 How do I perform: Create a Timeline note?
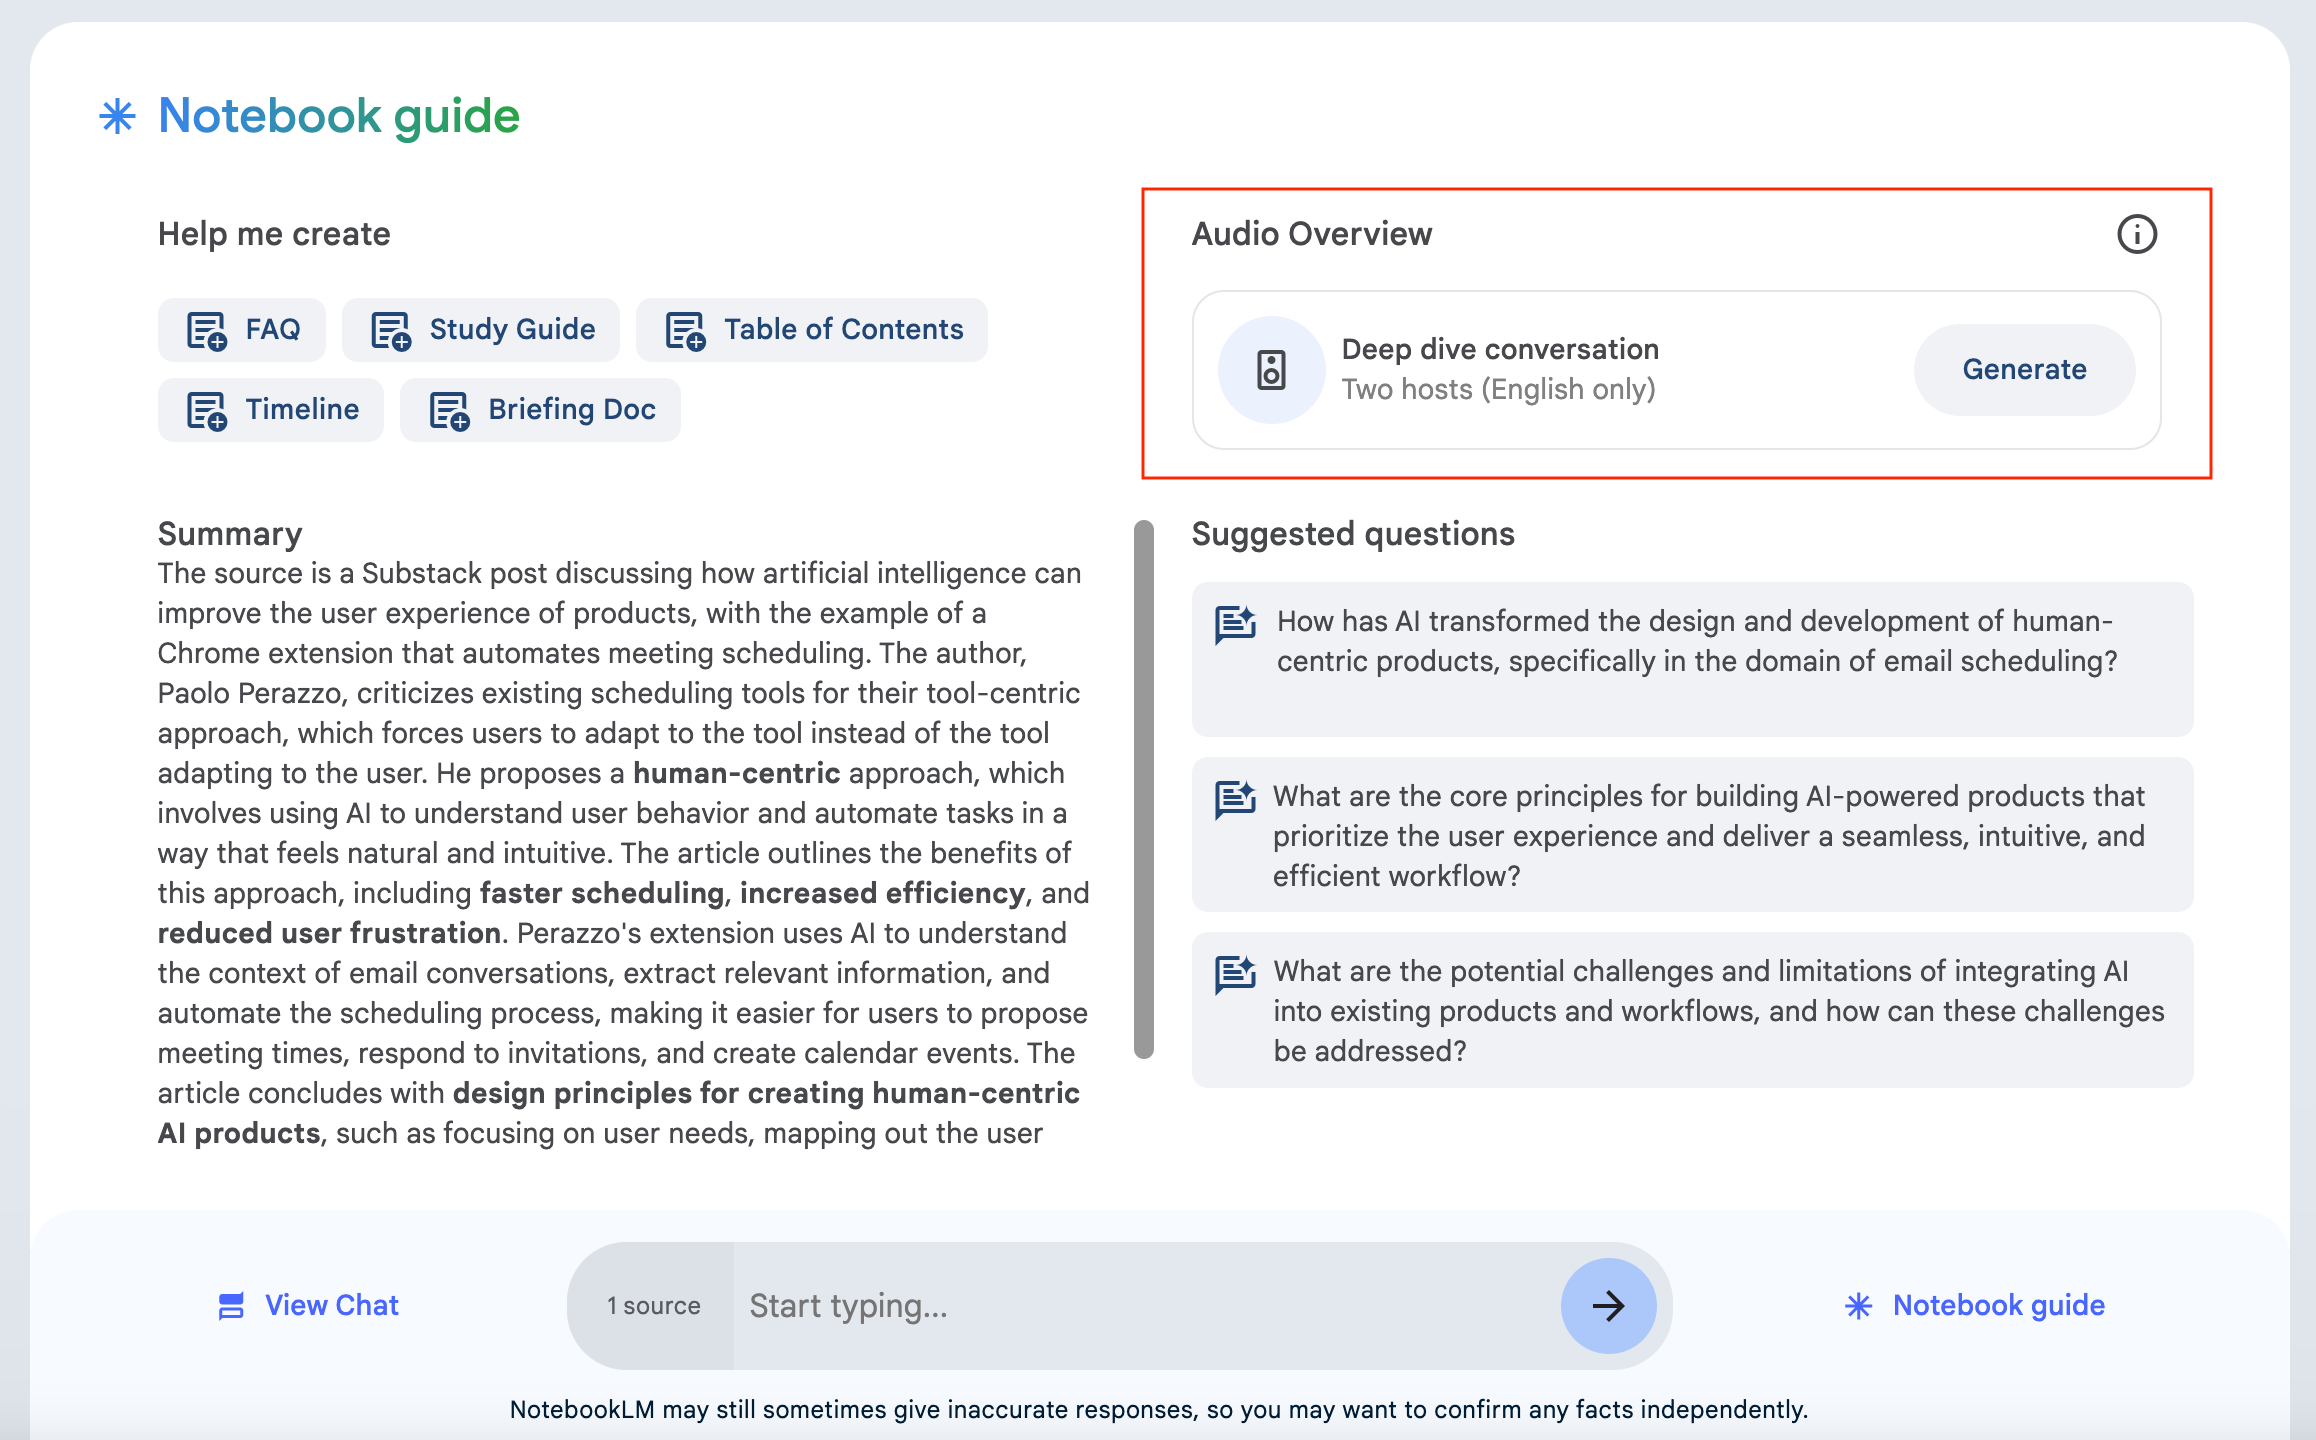[x=271, y=410]
